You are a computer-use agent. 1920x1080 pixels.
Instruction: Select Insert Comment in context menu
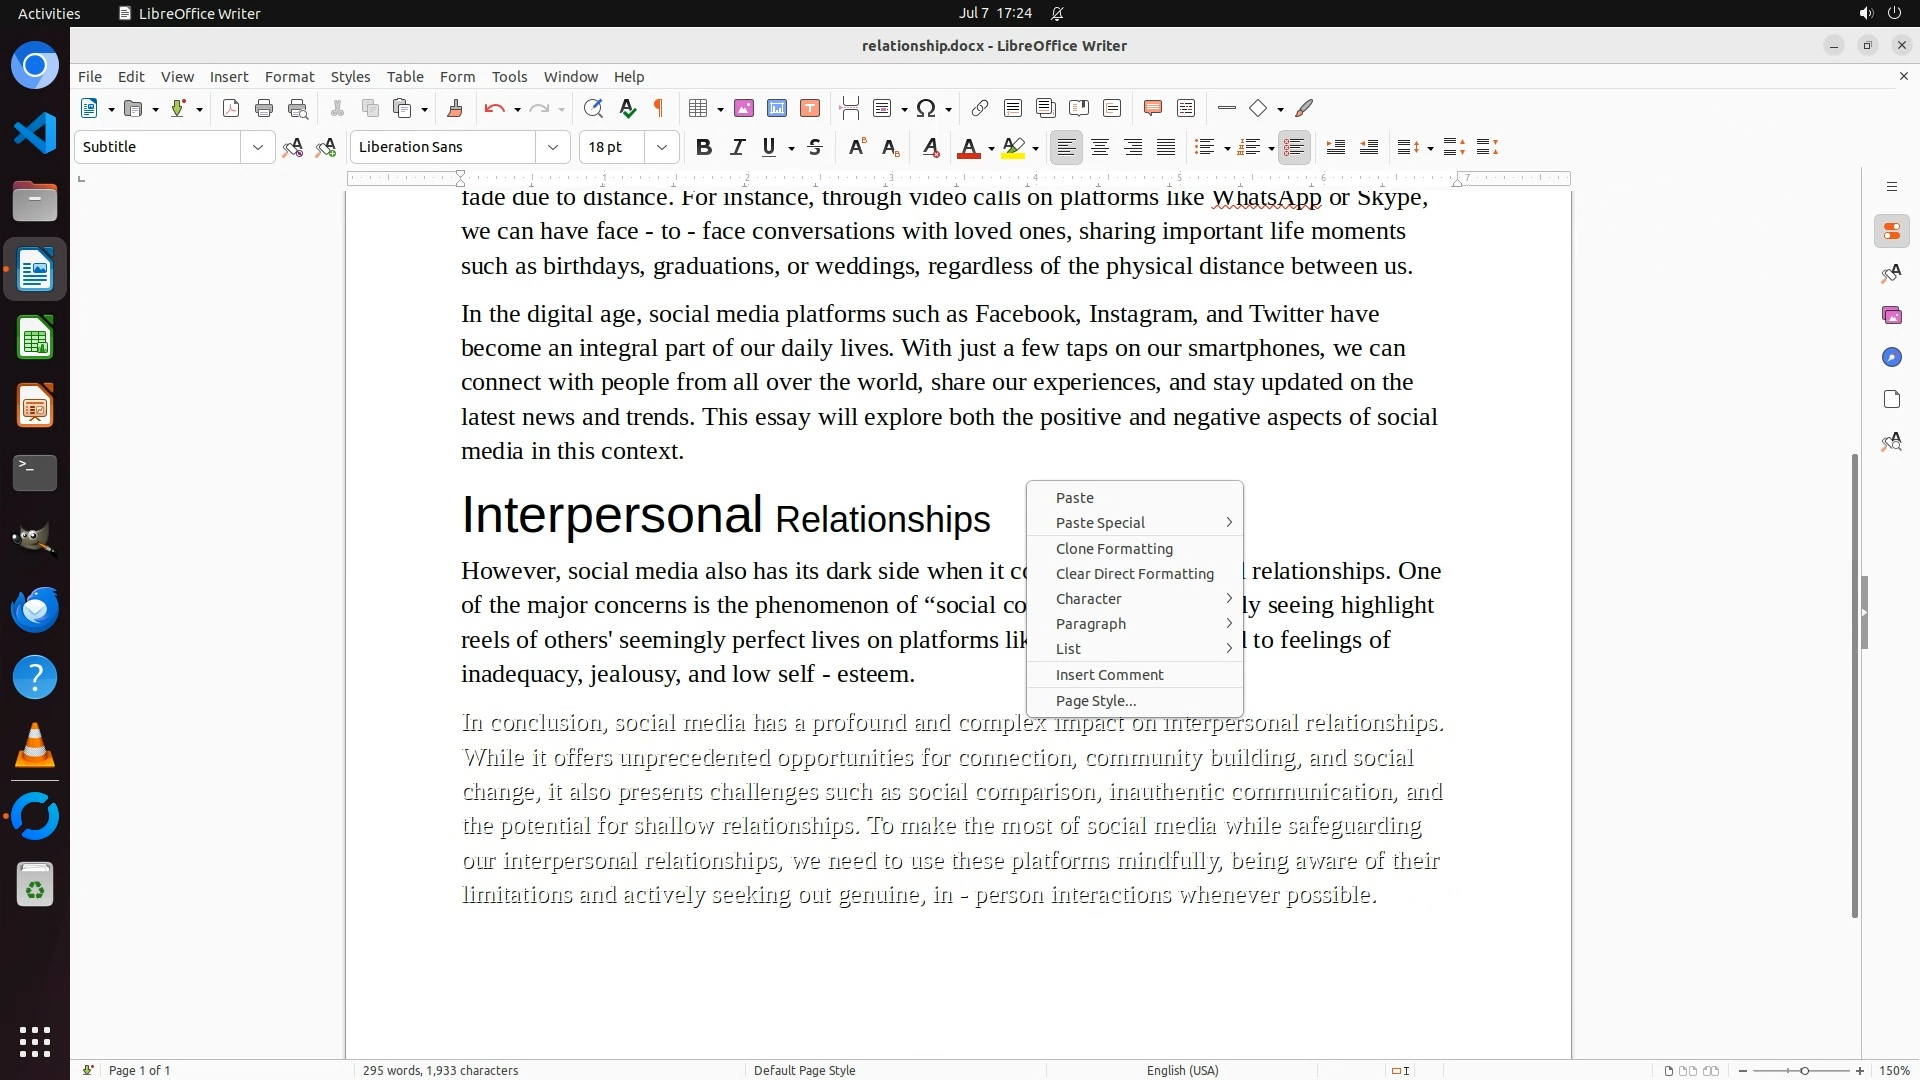click(x=1109, y=675)
